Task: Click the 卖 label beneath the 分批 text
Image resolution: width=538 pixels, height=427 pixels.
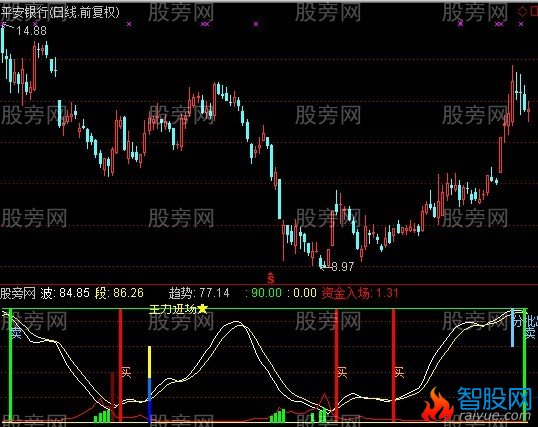Action: pyautogui.click(x=530, y=333)
